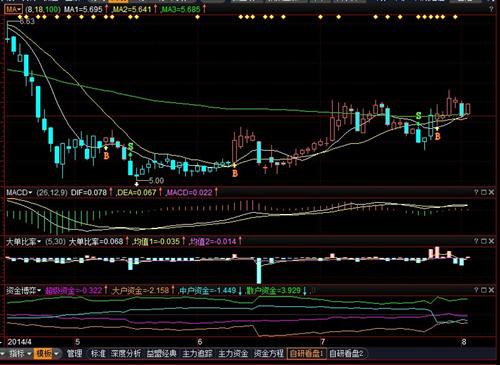Click the MA3=5.685 value
Screen dimensions: 500x365
(x=181, y=9)
